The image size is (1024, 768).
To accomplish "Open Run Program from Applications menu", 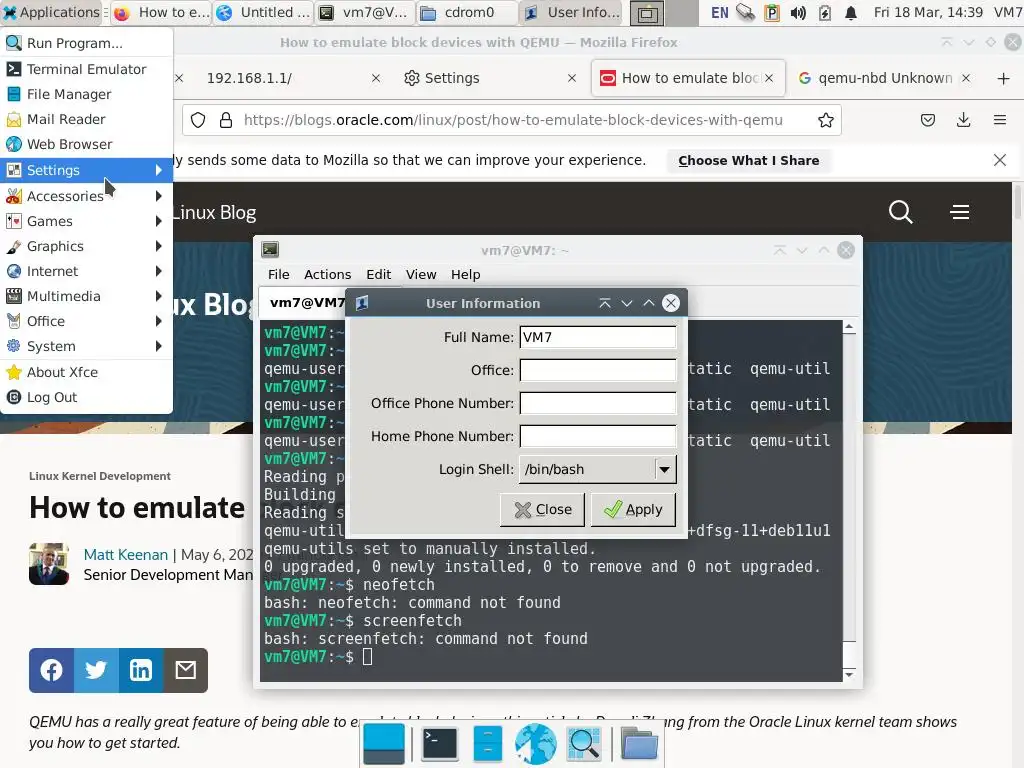I will coord(86,43).
